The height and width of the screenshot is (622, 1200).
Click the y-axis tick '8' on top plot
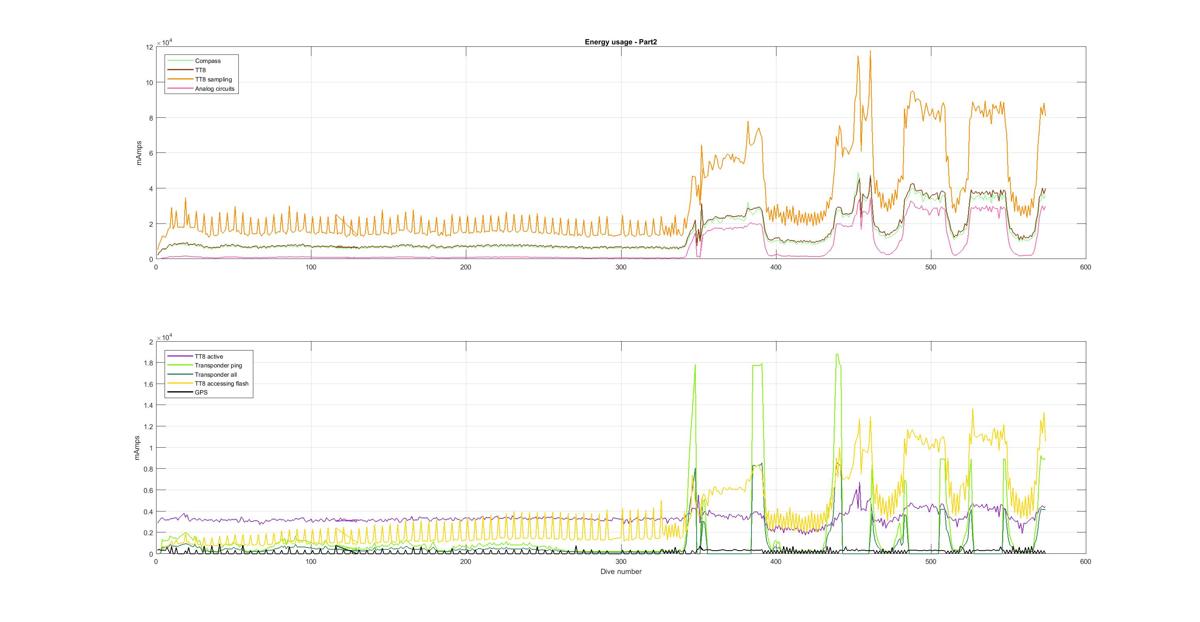coord(150,118)
